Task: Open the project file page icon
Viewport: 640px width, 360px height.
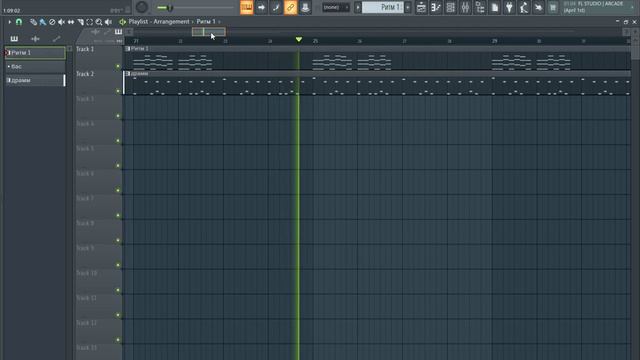Action: (x=495, y=7)
